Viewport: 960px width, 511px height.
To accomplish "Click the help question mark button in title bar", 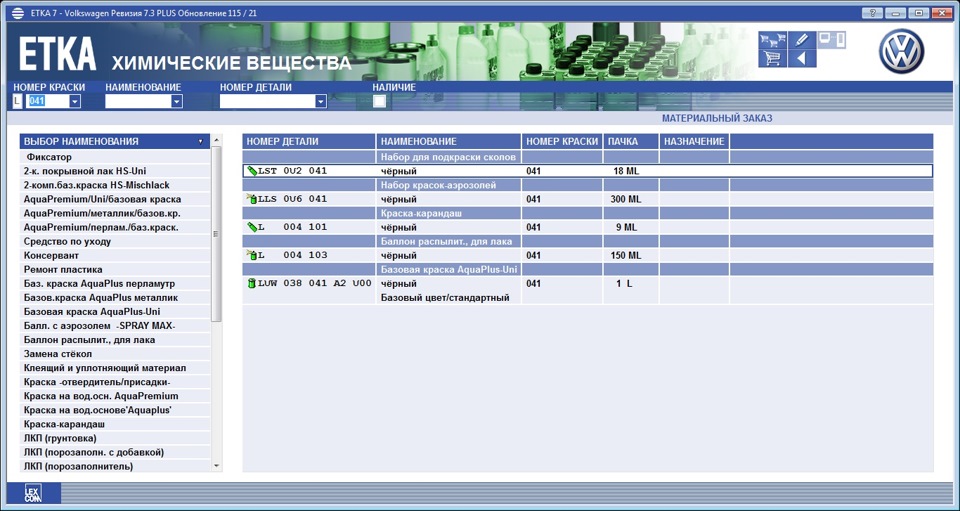I will point(872,12).
